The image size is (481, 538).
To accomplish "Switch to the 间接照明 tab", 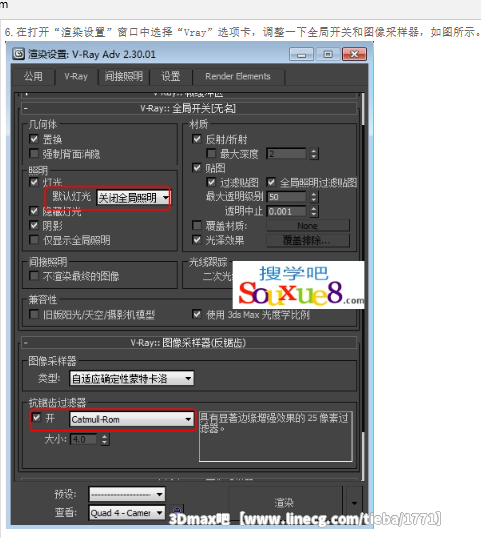I will coord(124,76).
